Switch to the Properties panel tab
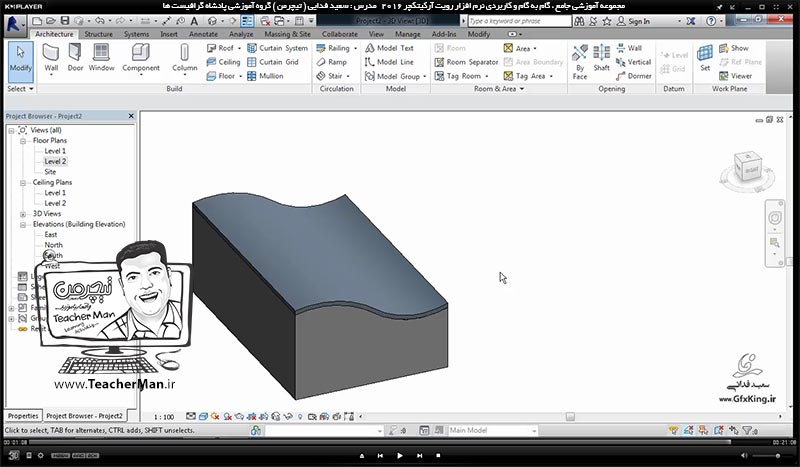 (x=23, y=416)
